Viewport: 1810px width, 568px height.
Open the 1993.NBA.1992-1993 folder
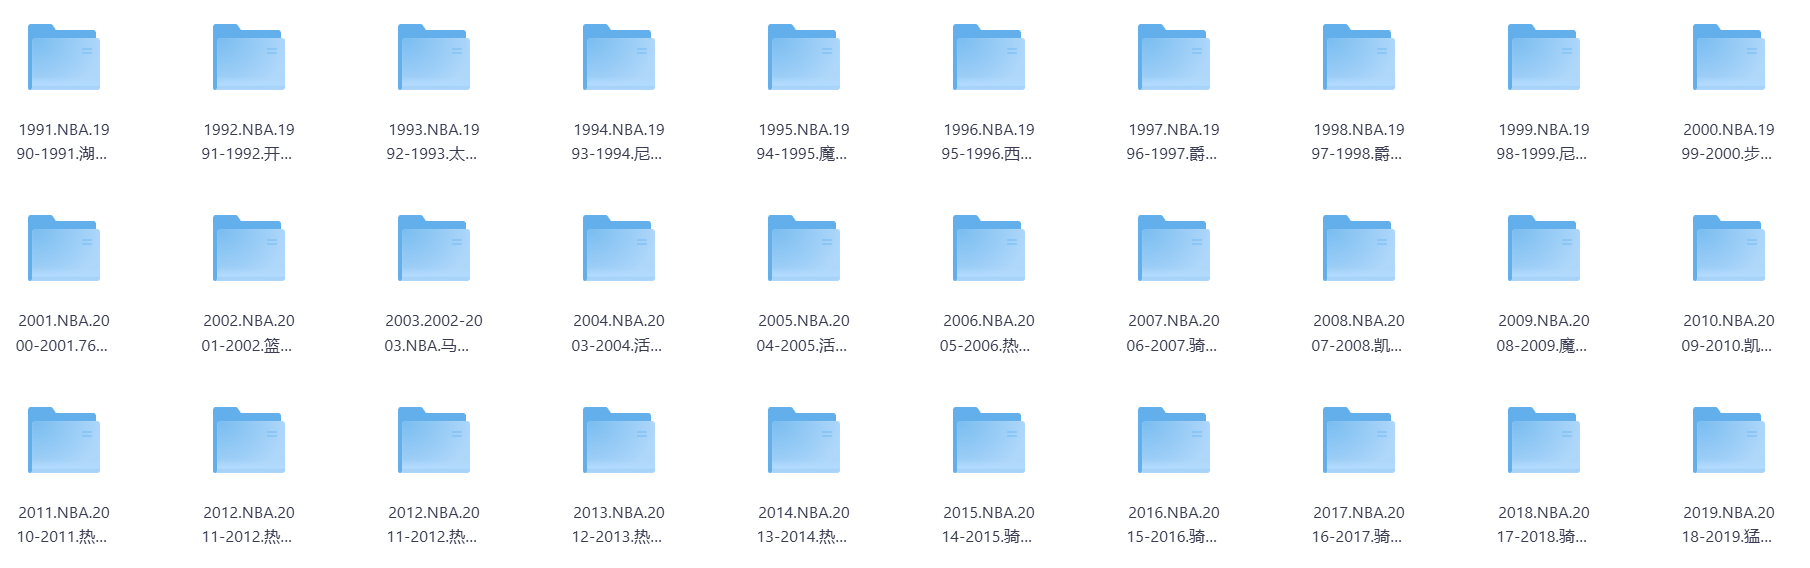click(x=434, y=58)
